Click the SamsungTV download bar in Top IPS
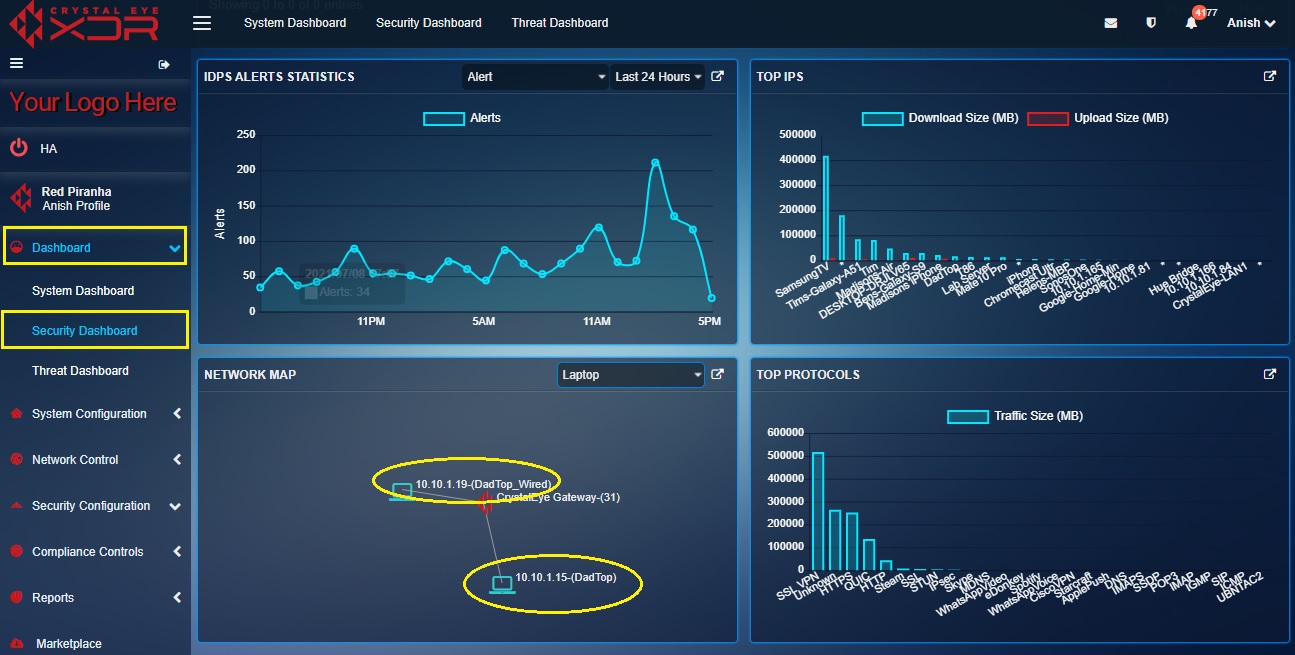Screen dimensions: 1295x655 [826, 208]
